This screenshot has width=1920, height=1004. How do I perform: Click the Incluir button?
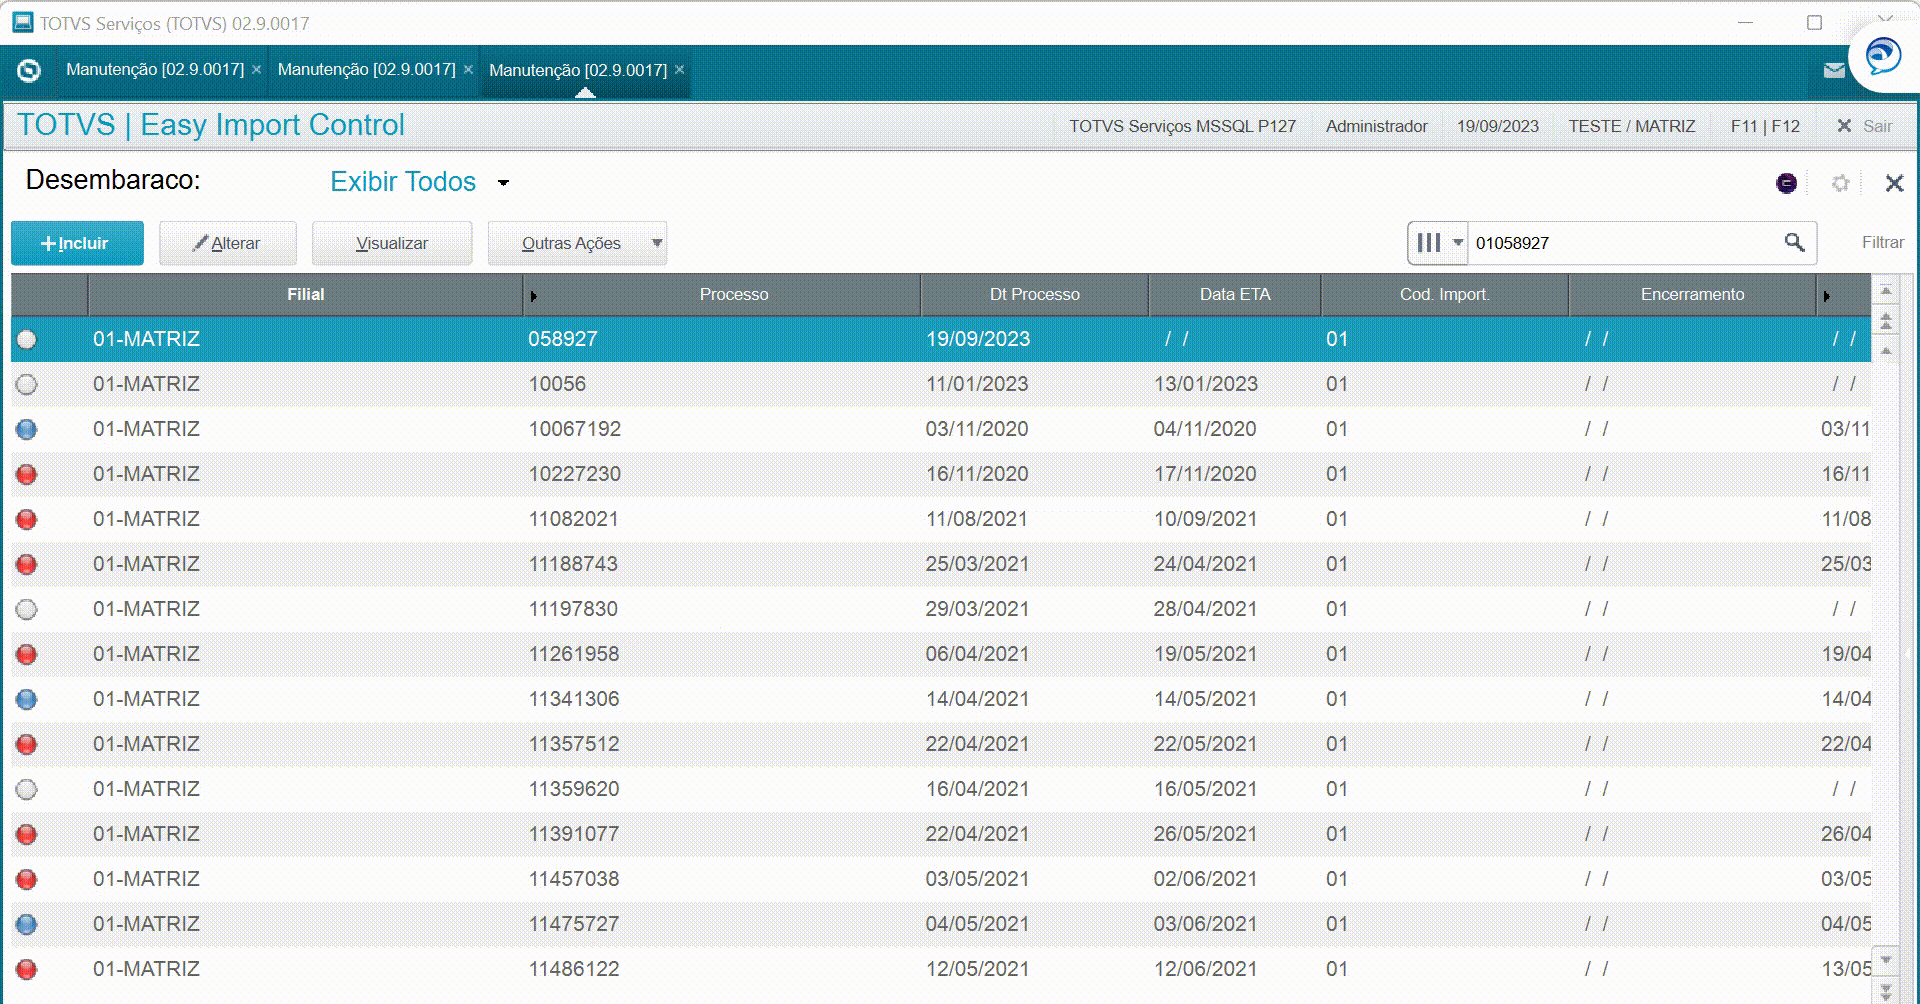tap(77, 243)
